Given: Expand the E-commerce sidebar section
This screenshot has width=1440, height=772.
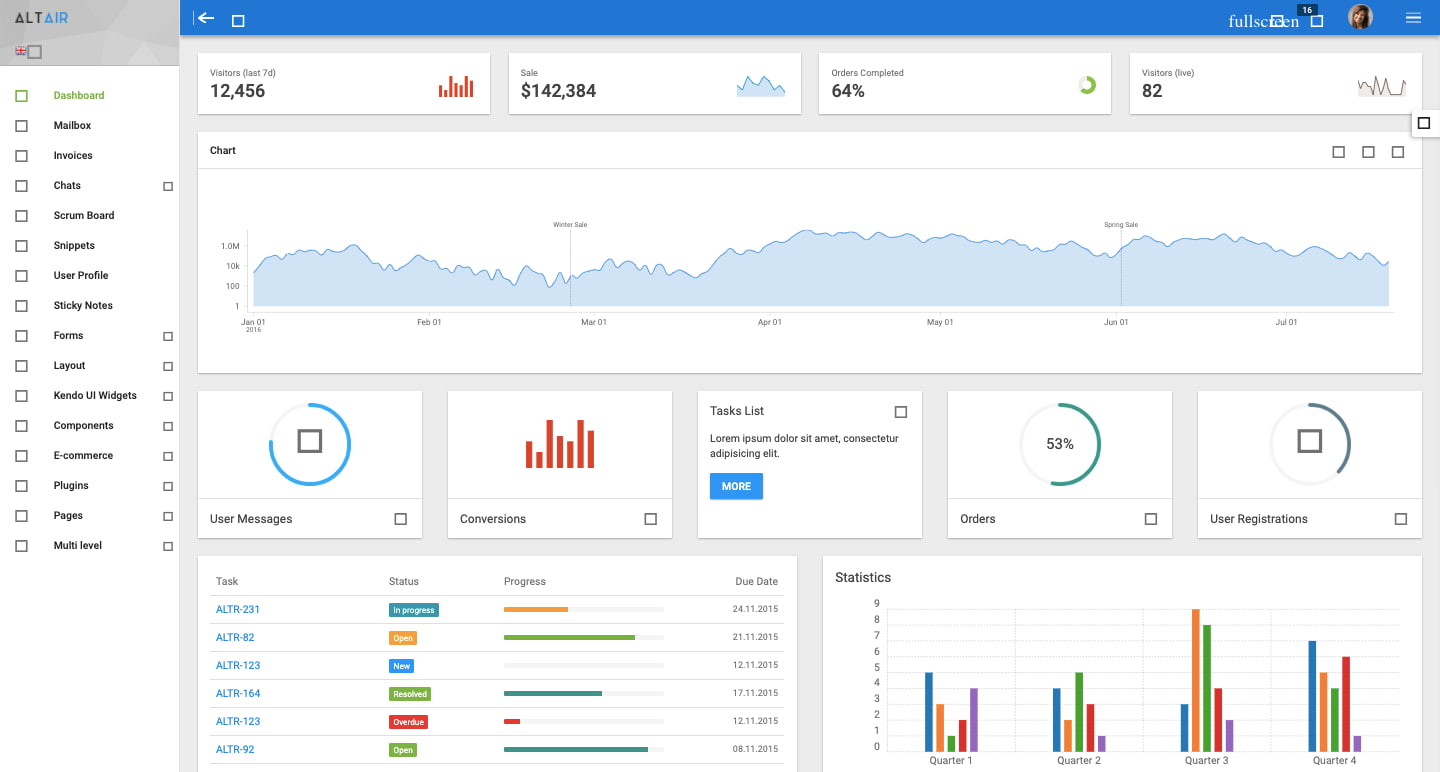Looking at the screenshot, I should pos(168,456).
